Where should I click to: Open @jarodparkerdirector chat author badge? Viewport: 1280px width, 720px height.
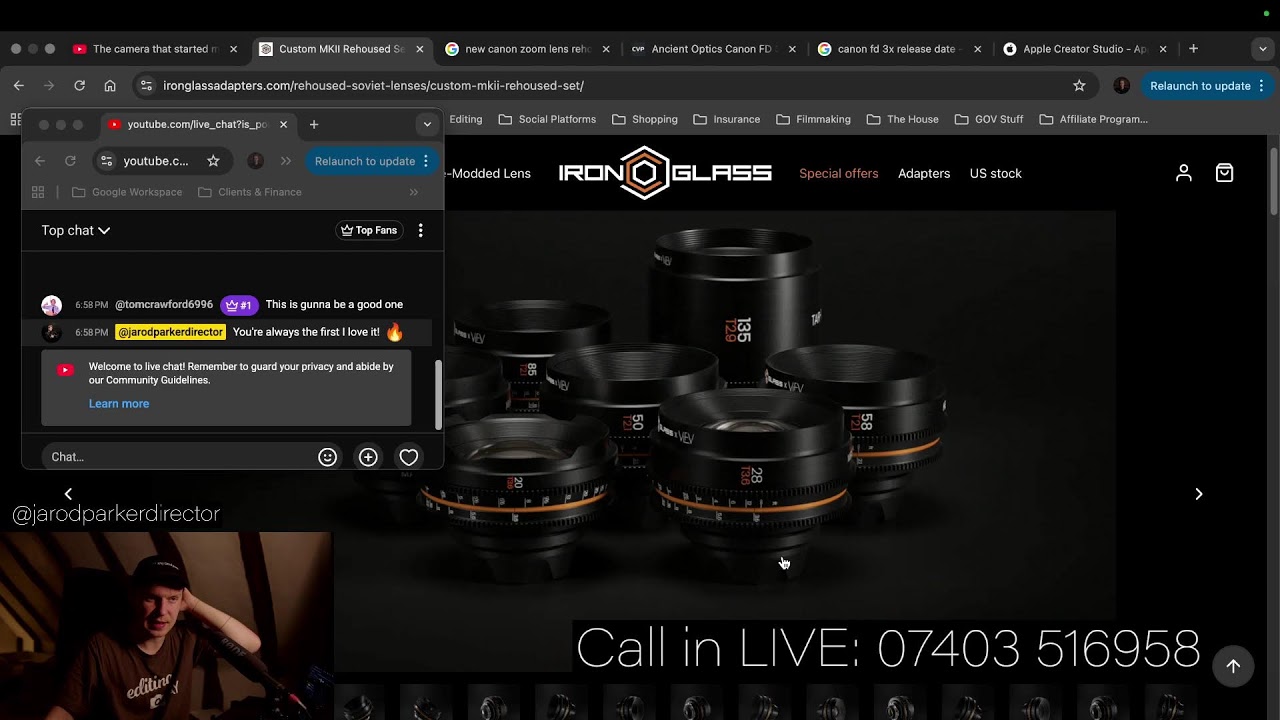click(x=170, y=332)
